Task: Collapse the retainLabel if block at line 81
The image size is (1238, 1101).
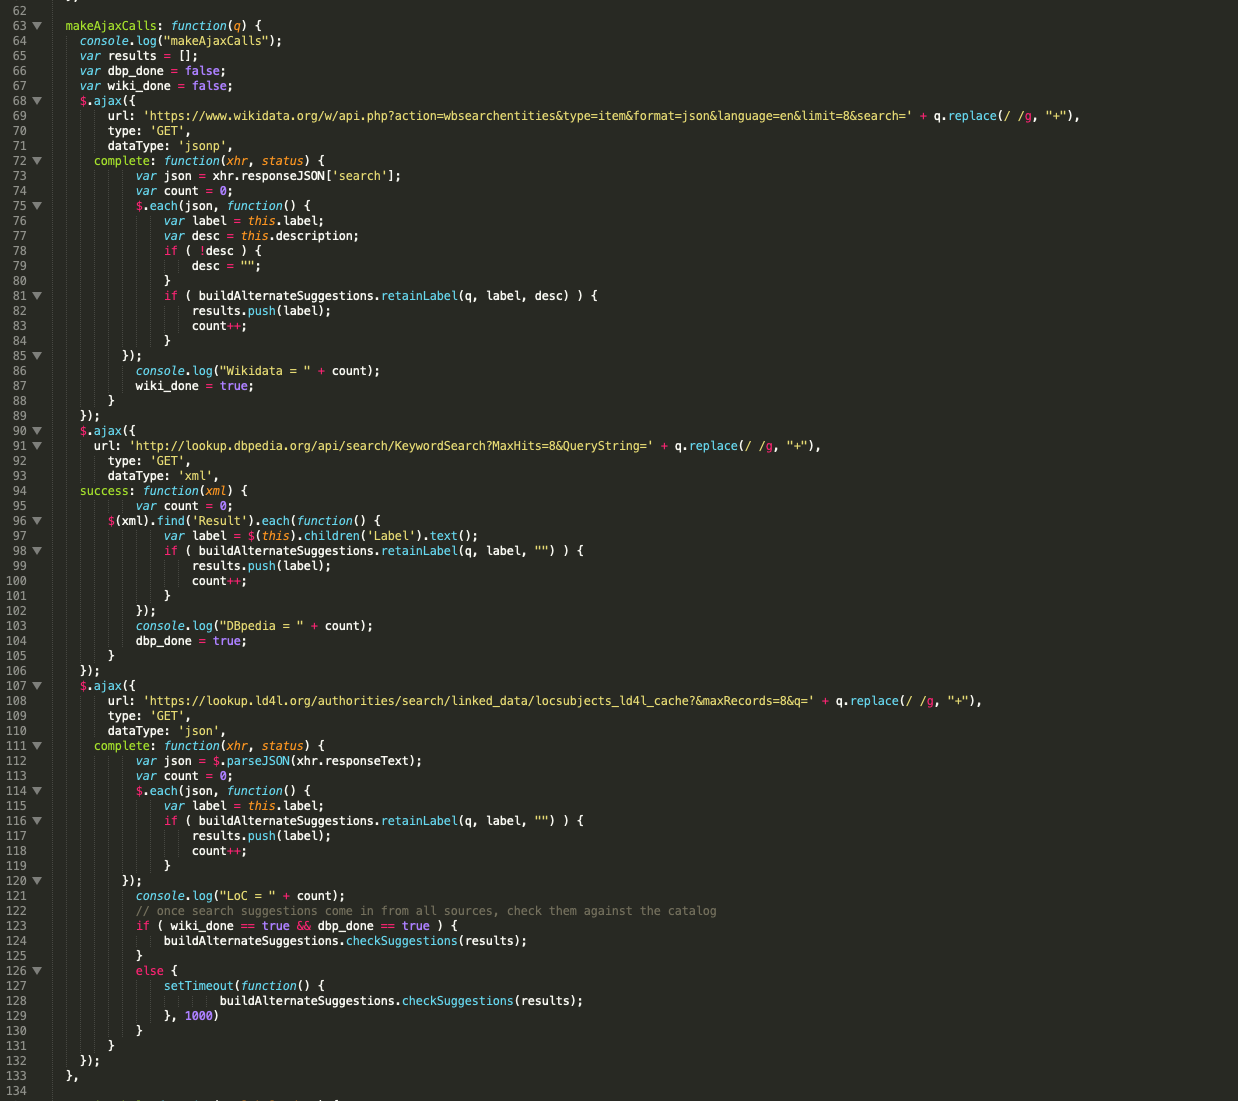Action: 37,296
